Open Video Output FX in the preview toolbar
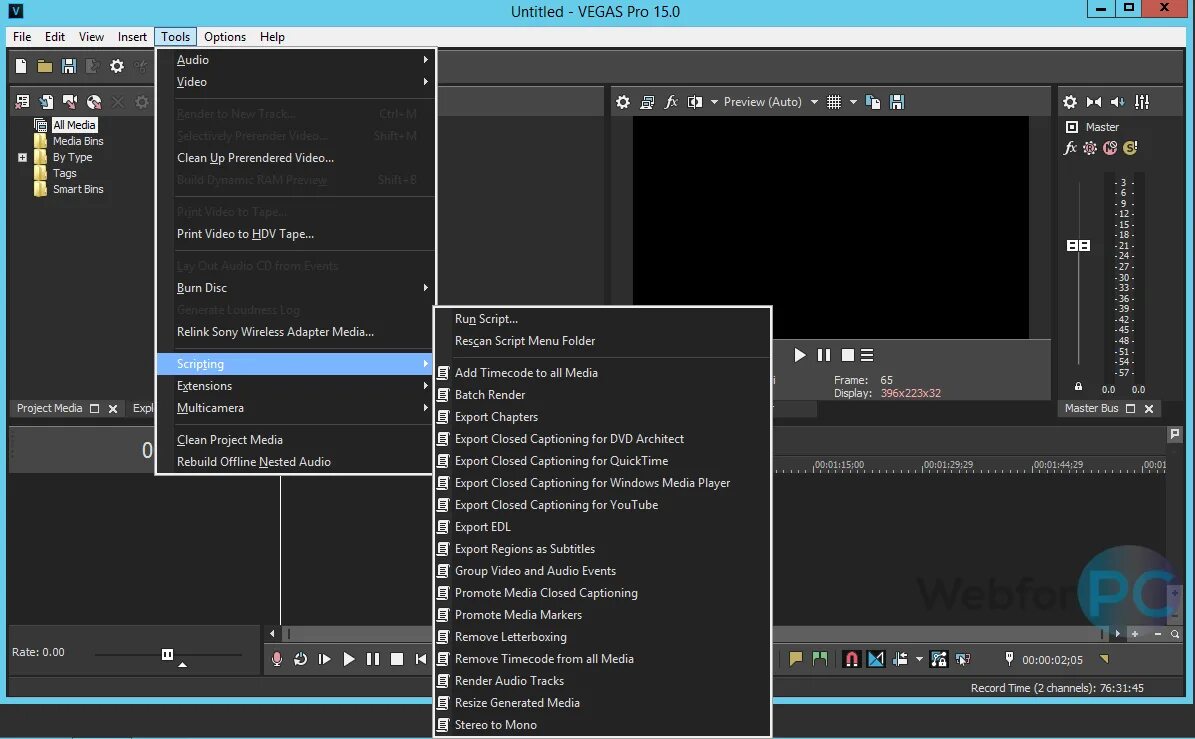The width and height of the screenshot is (1195, 739). pos(671,102)
